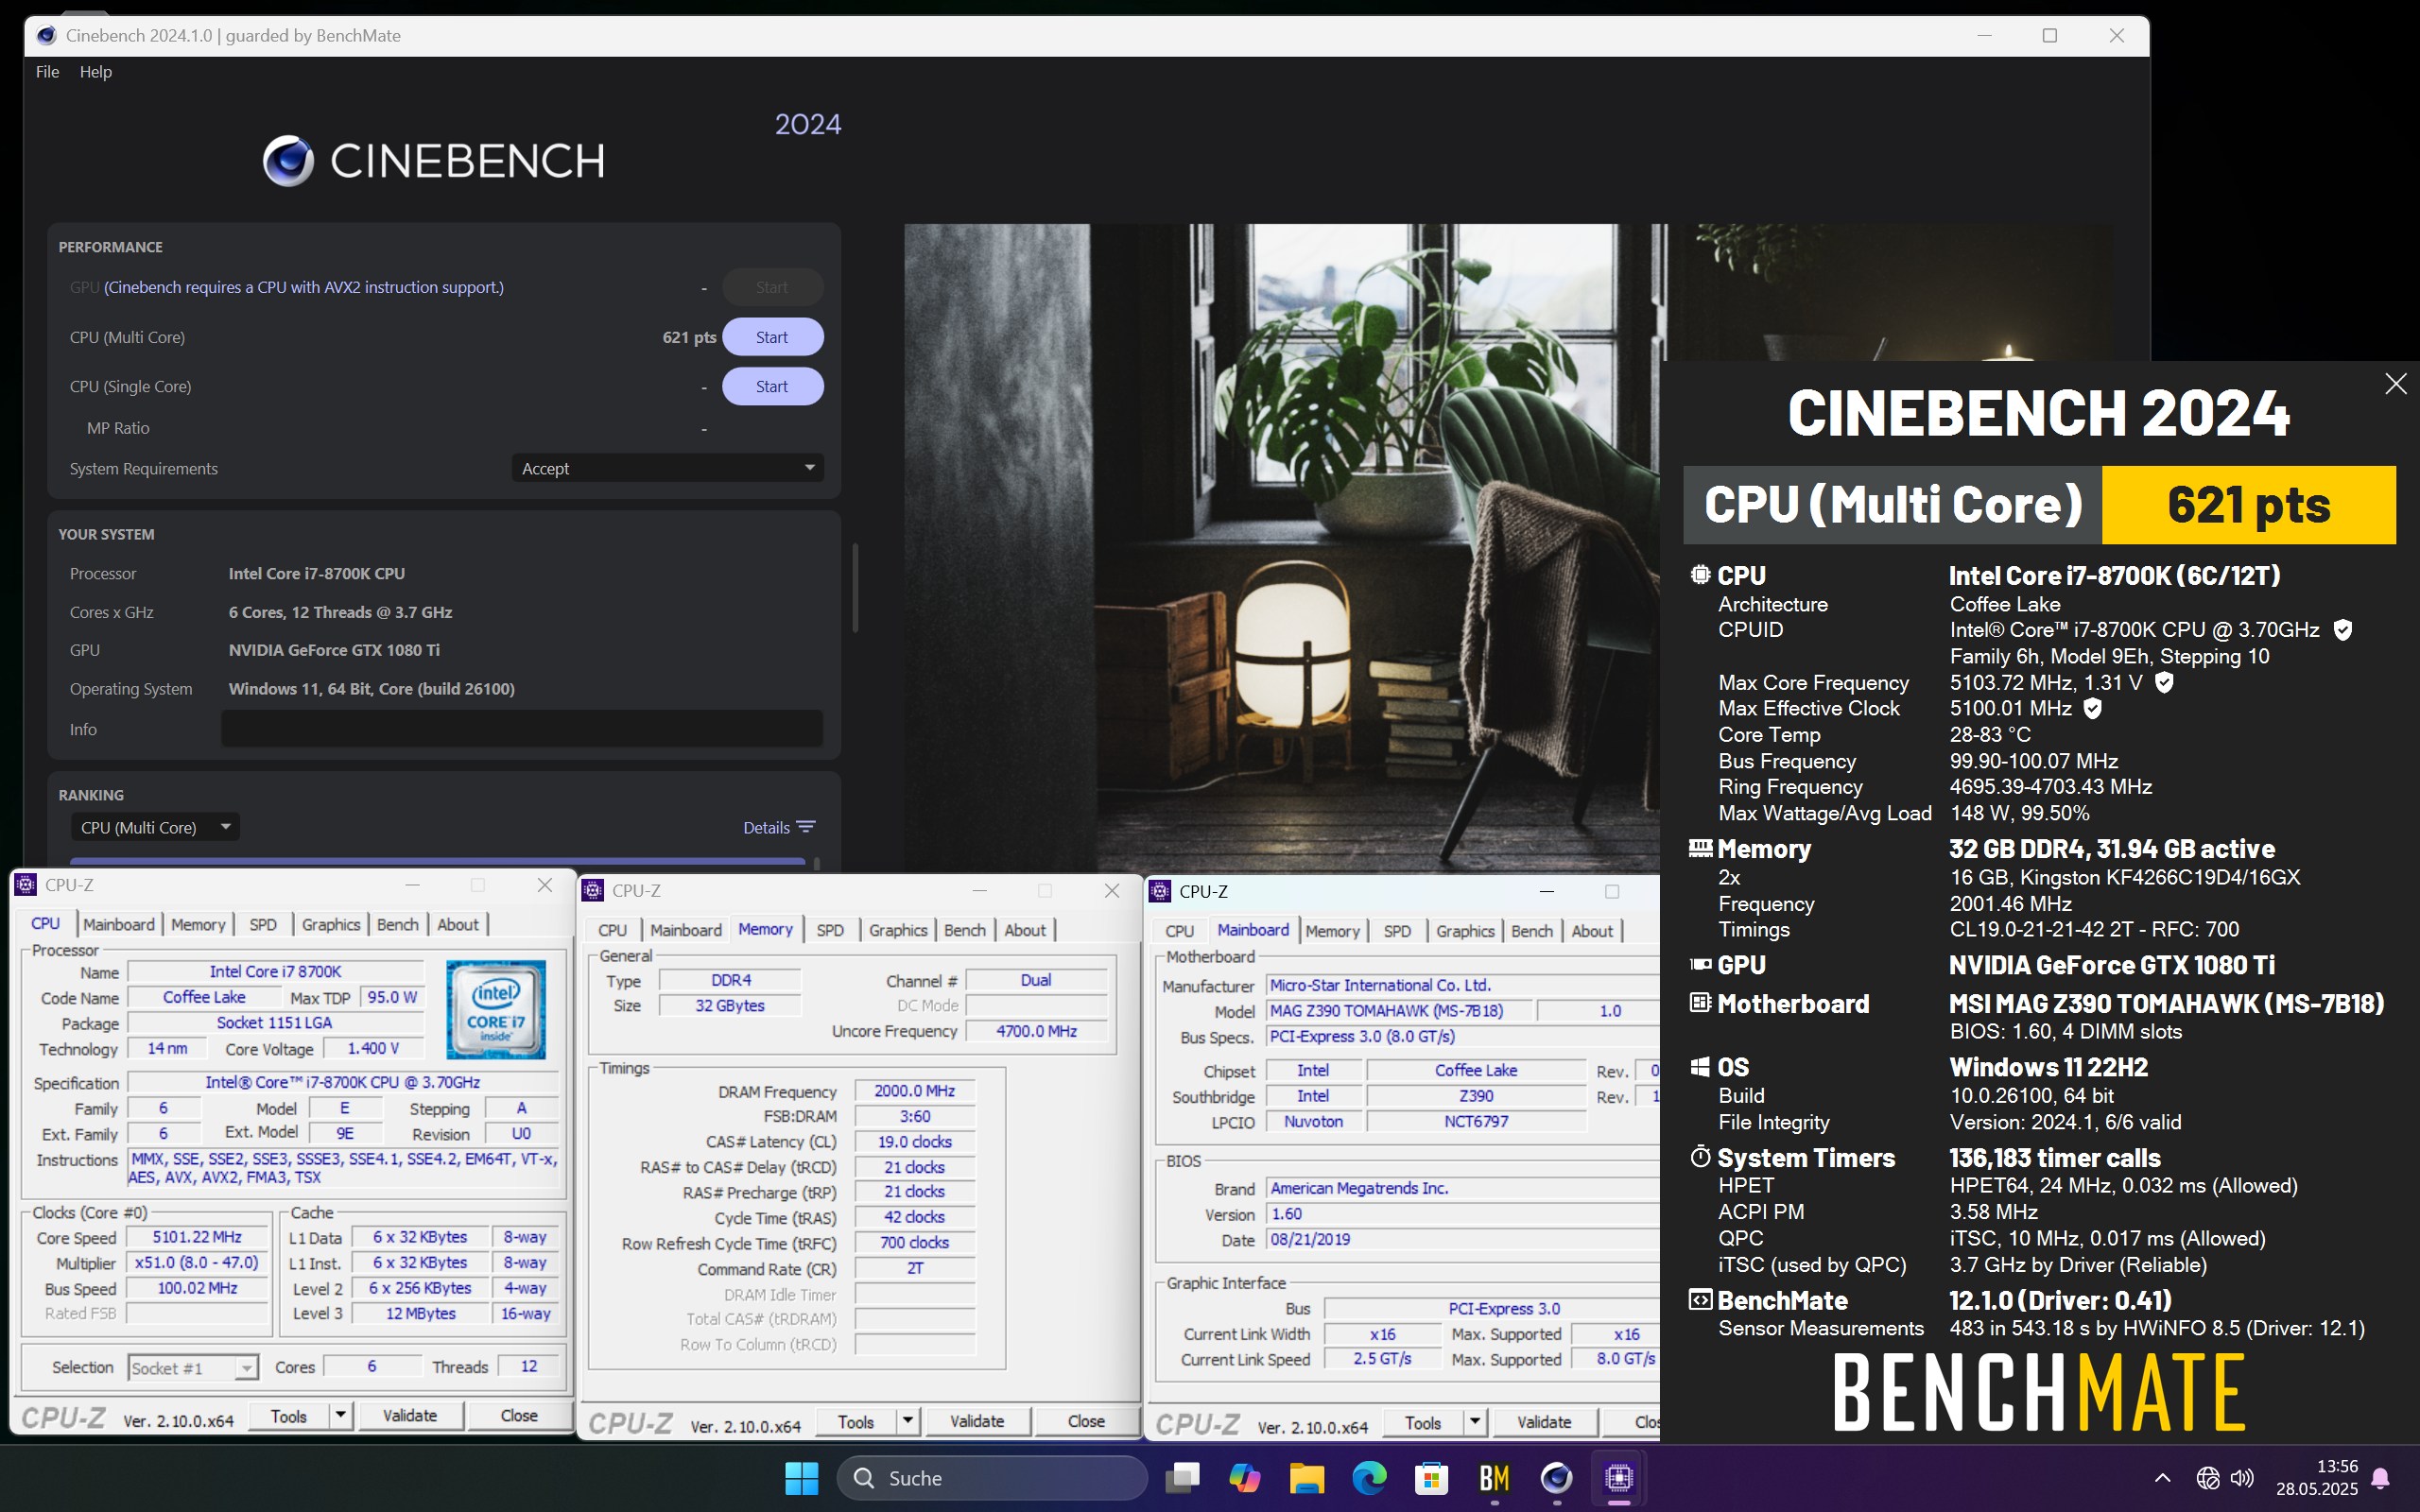Open Ranking CPU (Multi Core) dropdown
The height and width of the screenshot is (1512, 2420).
pyautogui.click(x=155, y=827)
